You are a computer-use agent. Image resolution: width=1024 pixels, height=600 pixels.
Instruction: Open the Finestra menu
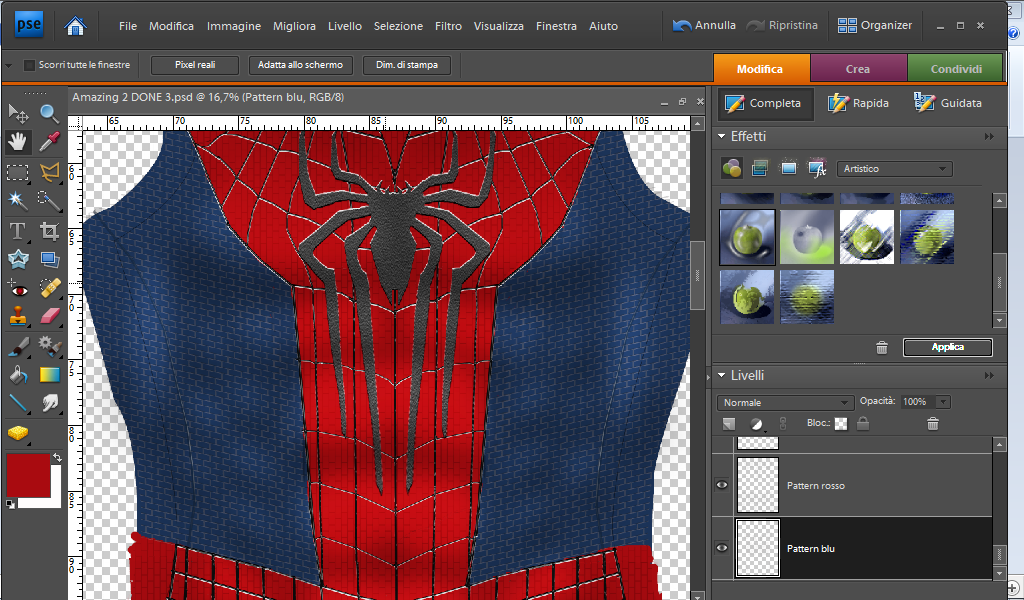tap(556, 26)
